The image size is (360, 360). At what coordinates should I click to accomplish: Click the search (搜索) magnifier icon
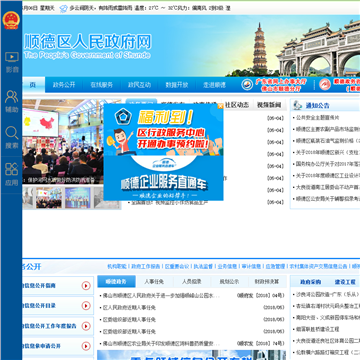[x=12, y=133]
